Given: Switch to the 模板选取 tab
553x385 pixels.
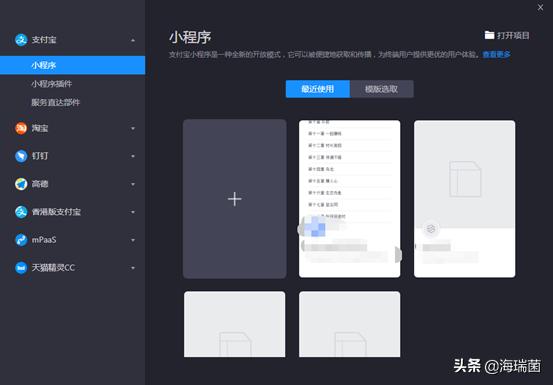Looking at the screenshot, I should (x=382, y=89).
